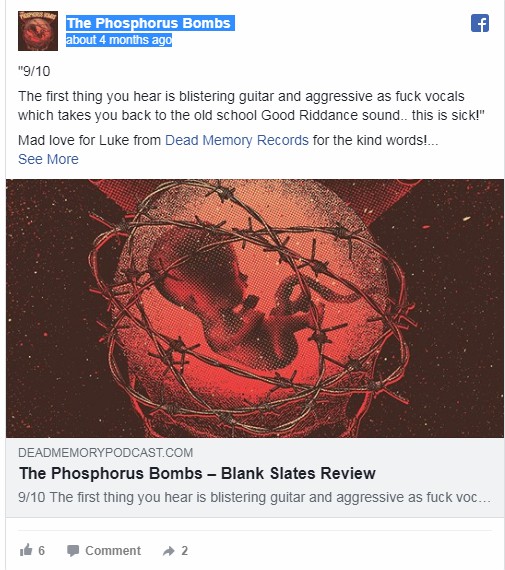The image size is (505, 570).
Task: Click the share arrow icon
Action: pos(168,551)
